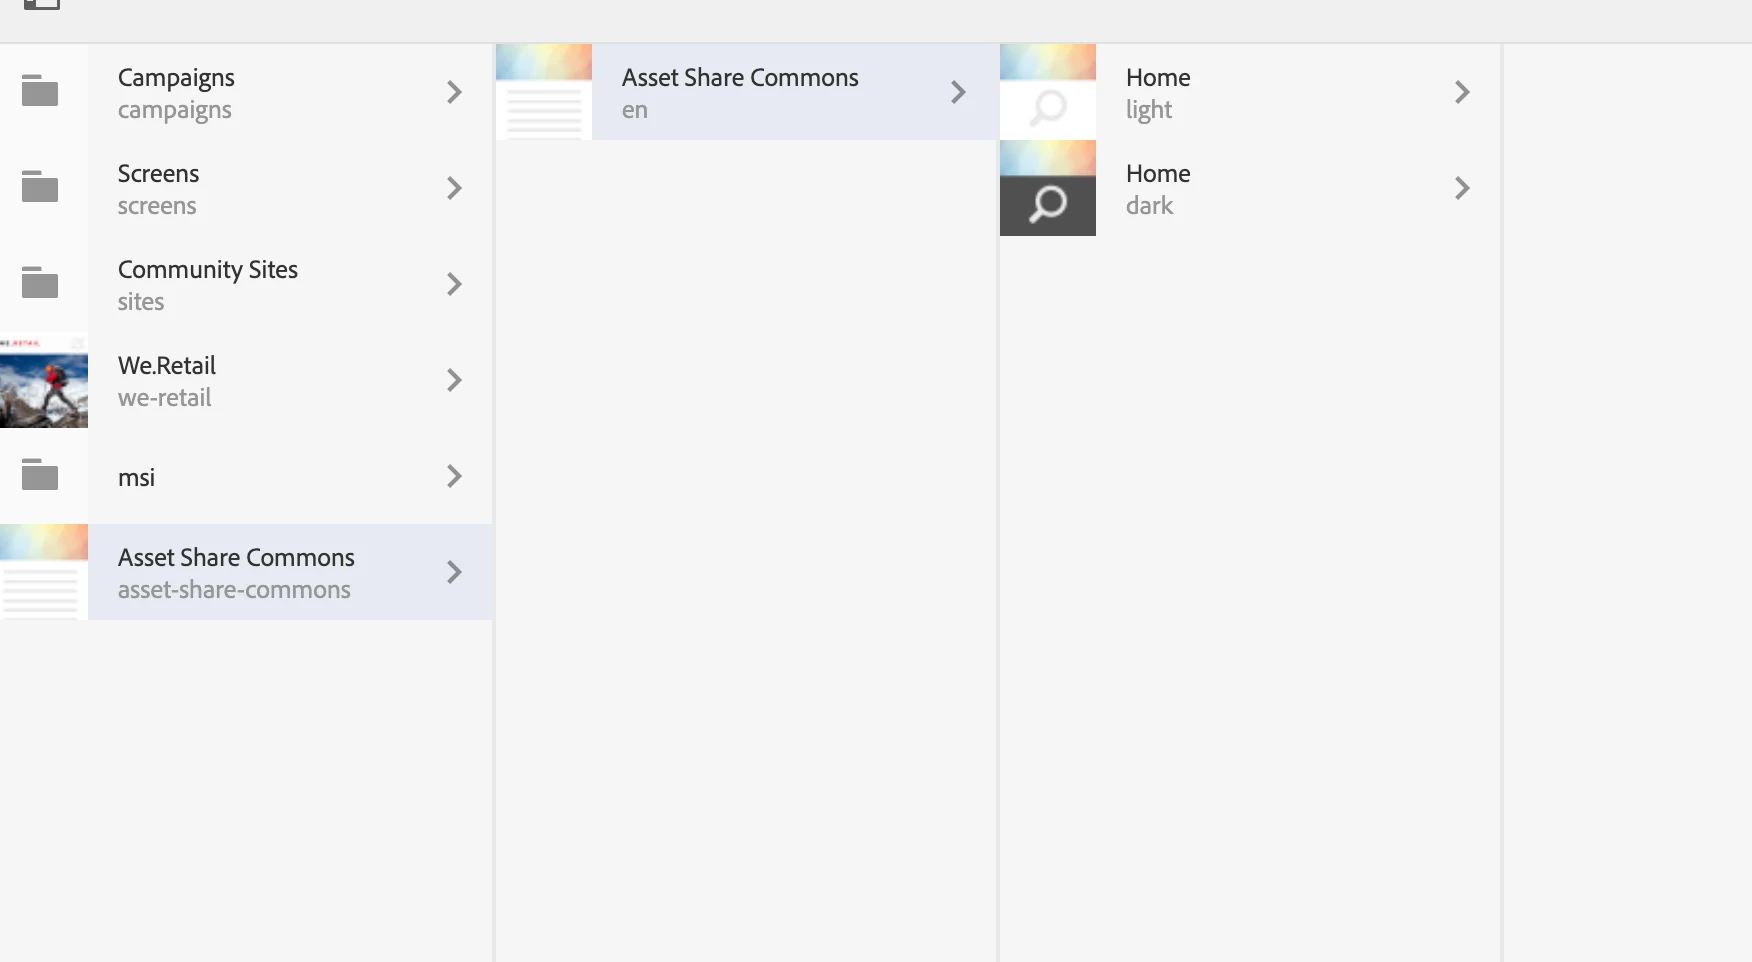Expand the Asset Share Commons en chevron
1752x962 pixels.
(958, 92)
